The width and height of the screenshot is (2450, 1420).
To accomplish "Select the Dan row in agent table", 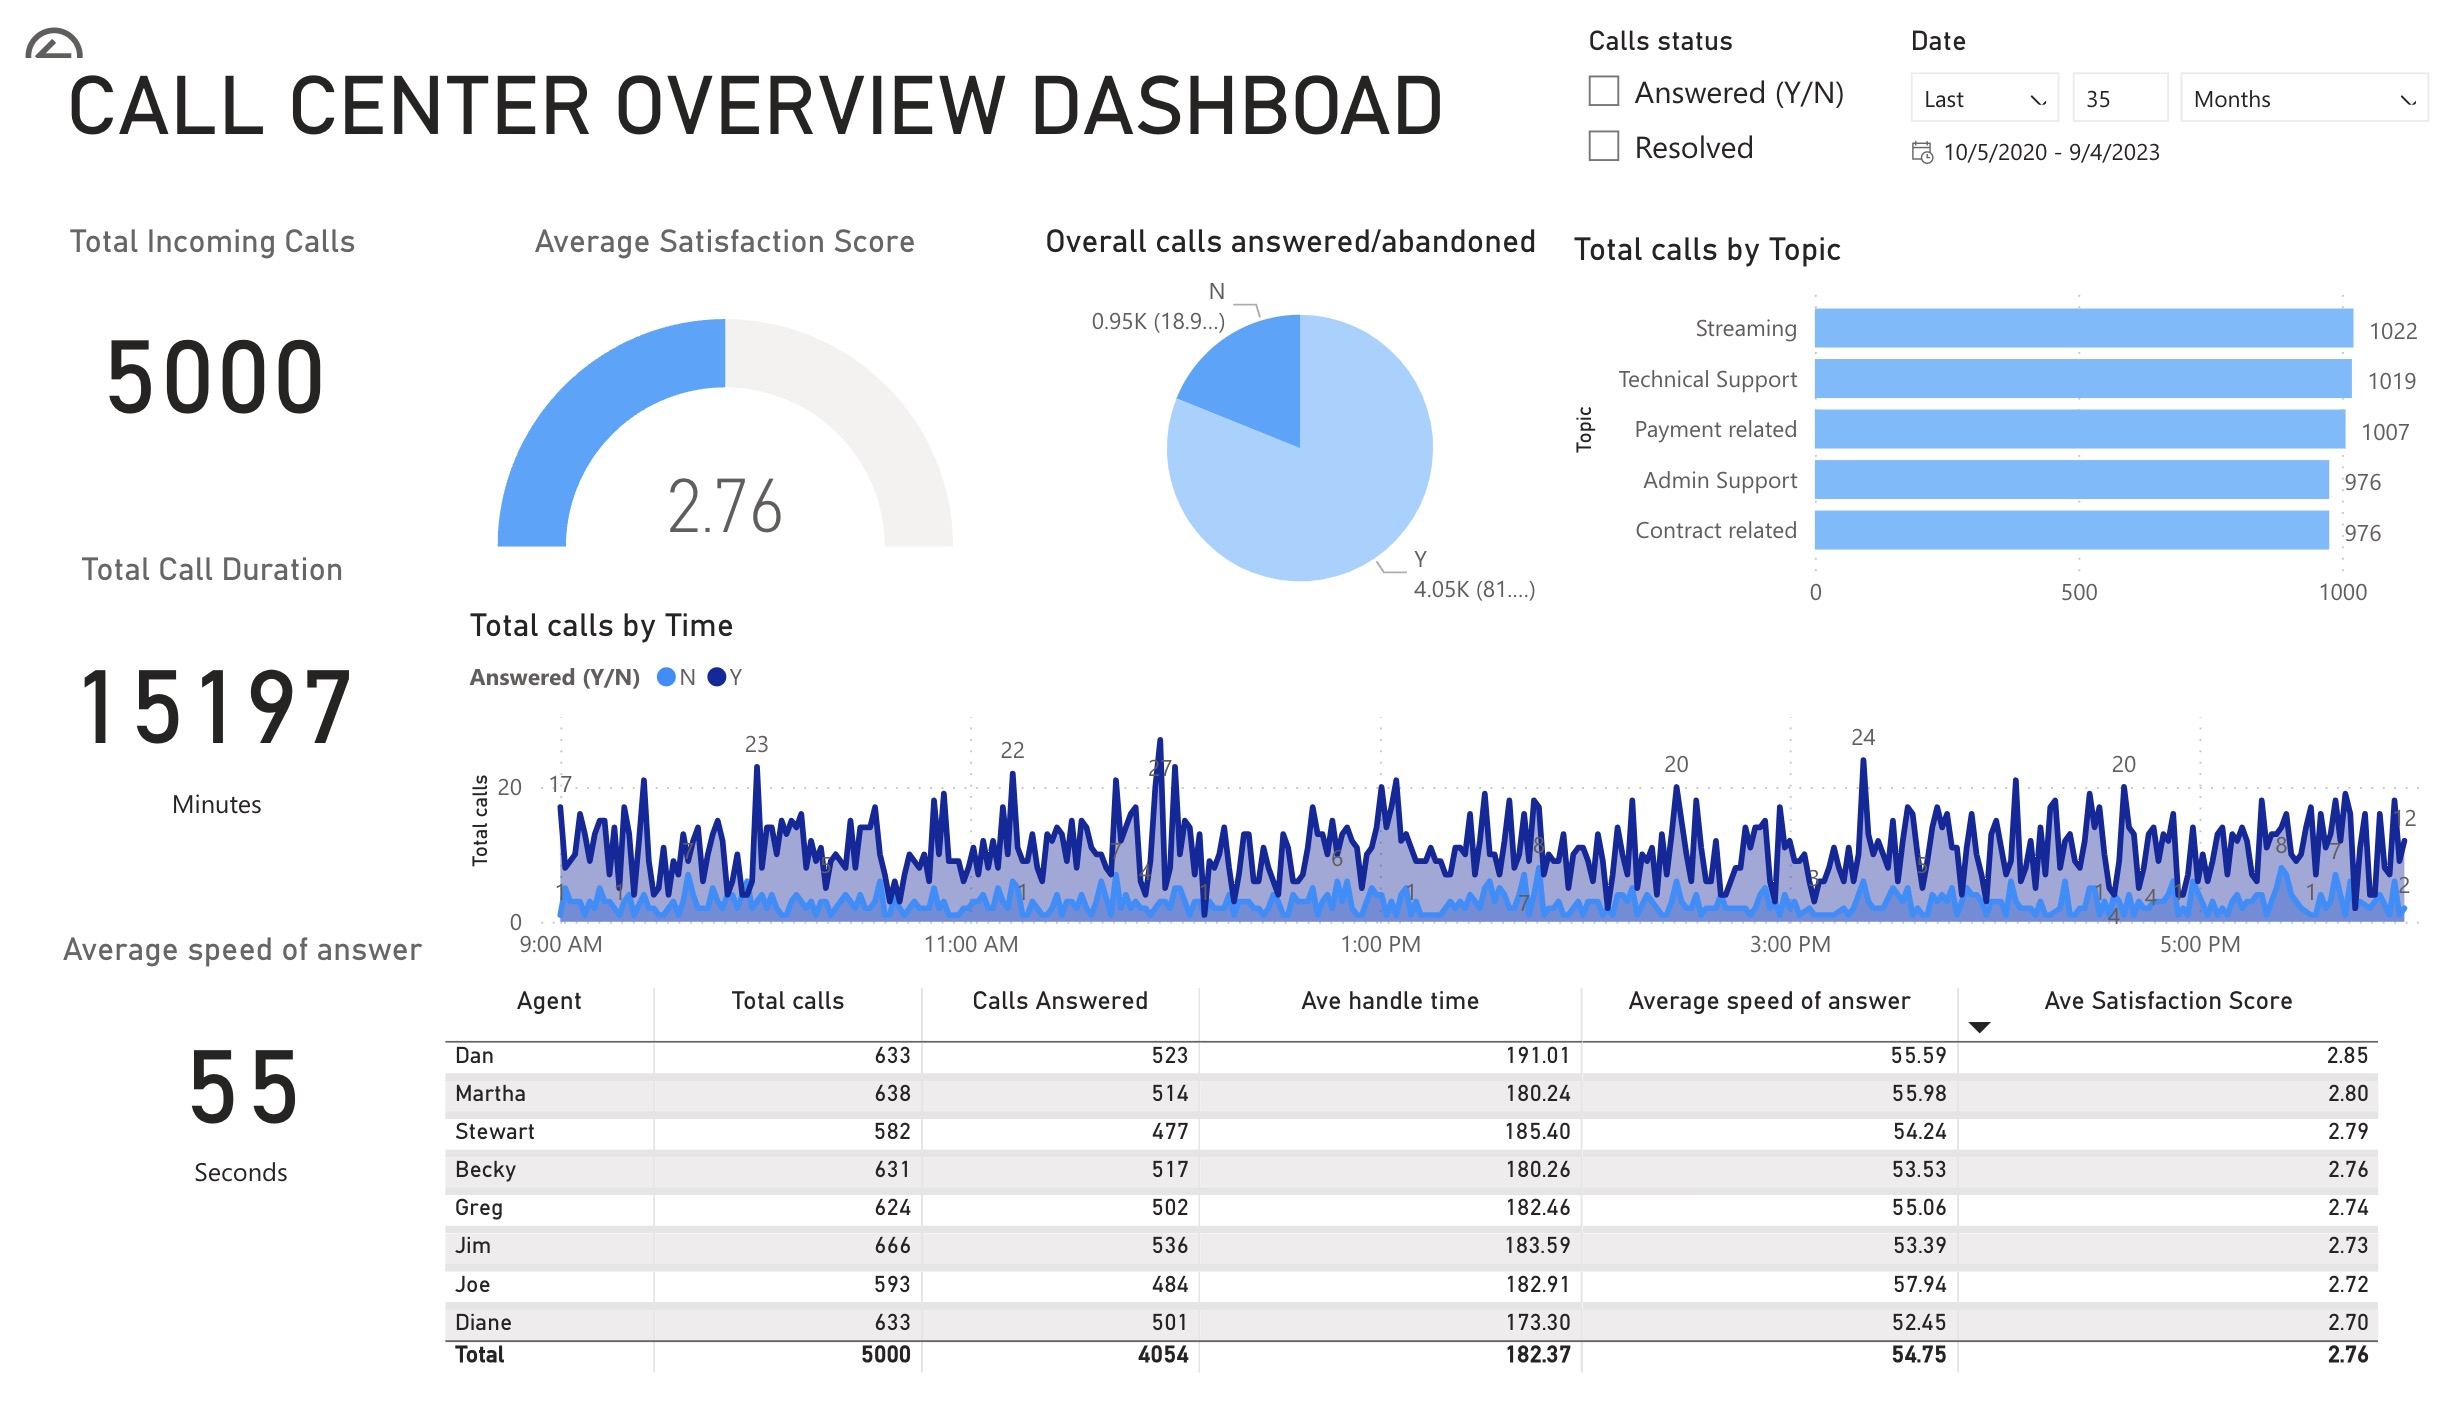I will click(x=474, y=1056).
